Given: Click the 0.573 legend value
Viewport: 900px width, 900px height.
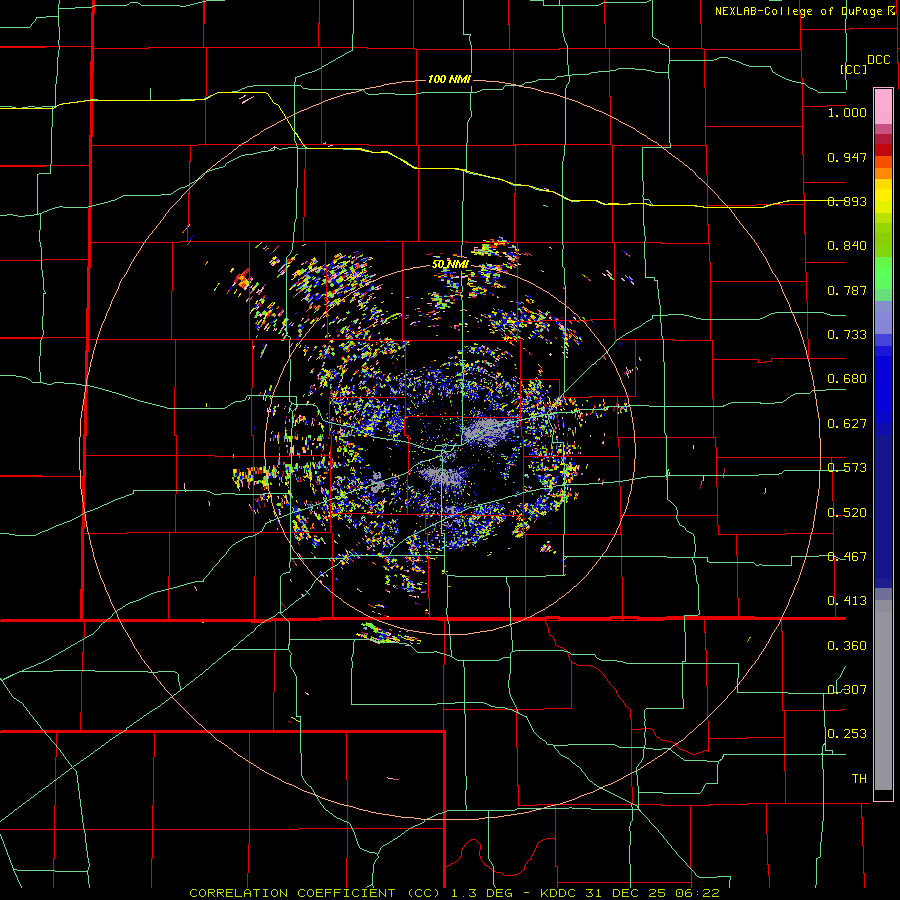Looking at the screenshot, I should point(847,468).
